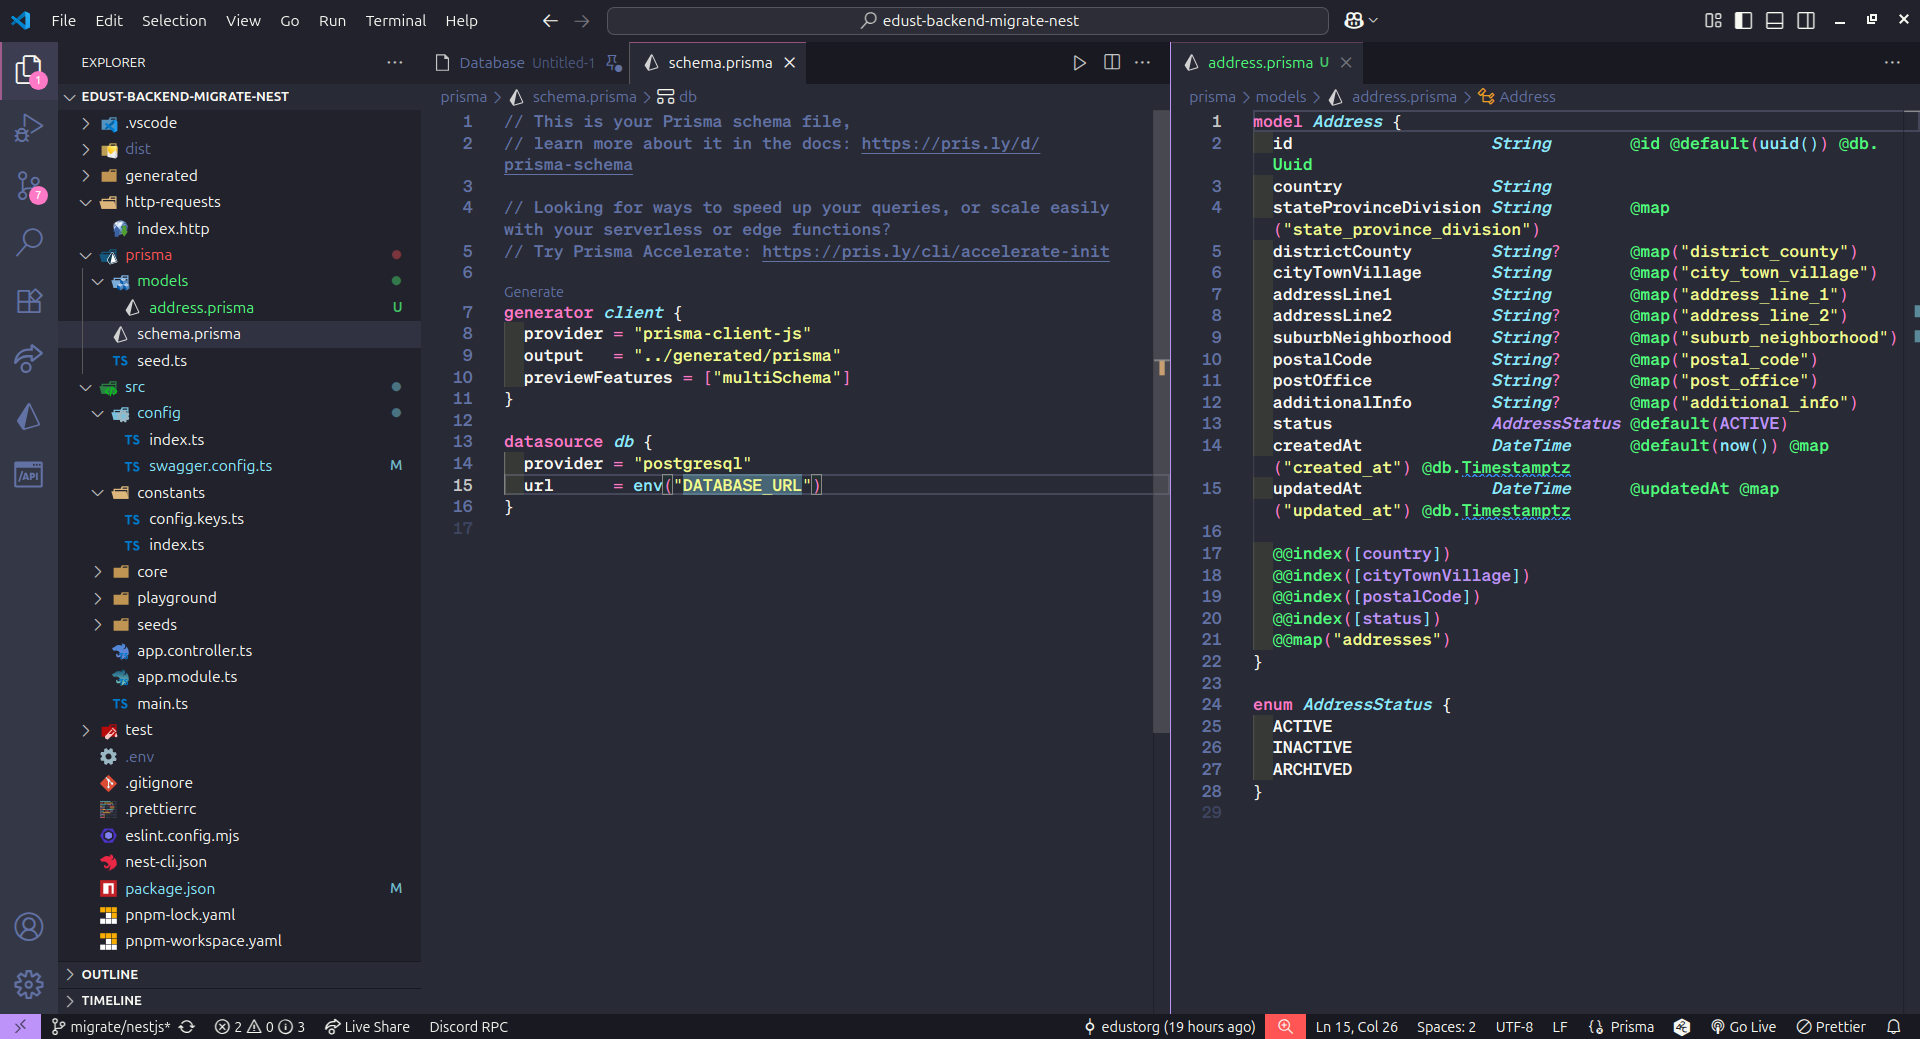Open the Search view in activity bar
Screen dimensions: 1920x1039
coord(29,242)
